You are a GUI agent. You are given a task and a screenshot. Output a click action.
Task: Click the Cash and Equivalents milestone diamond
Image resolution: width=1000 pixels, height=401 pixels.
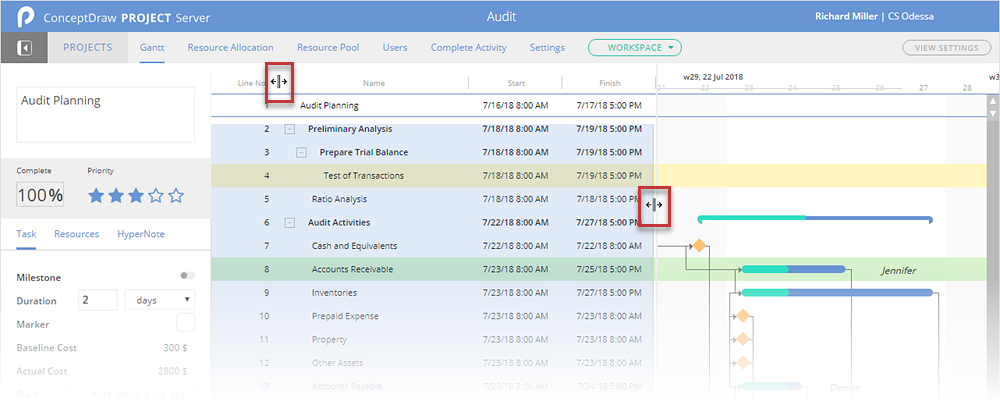tap(699, 245)
